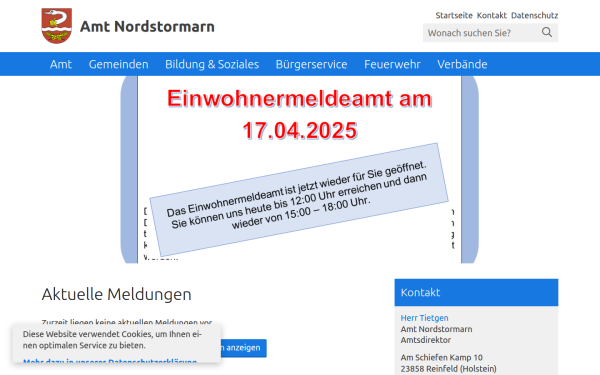The image size is (600, 375).
Task: Open the Bildung & Soziales menu
Action: pos(212,64)
